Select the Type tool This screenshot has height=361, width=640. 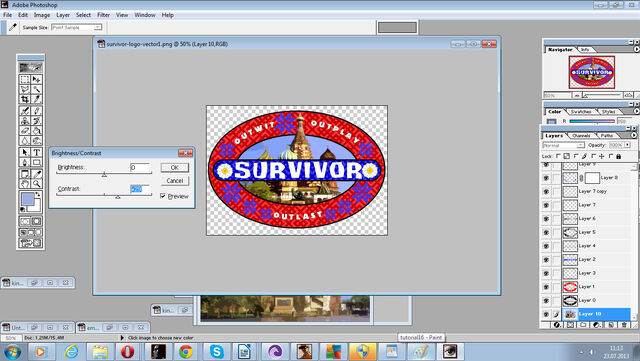click(36, 152)
